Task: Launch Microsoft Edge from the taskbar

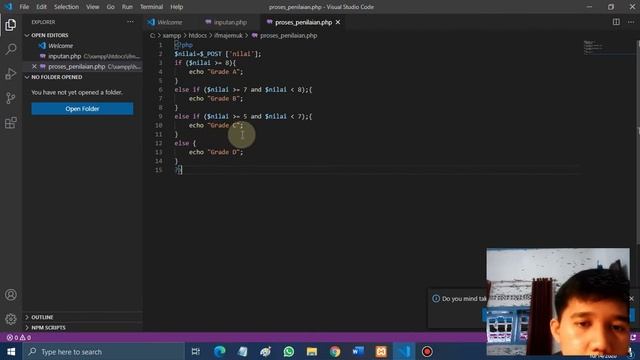Action: coord(220,351)
